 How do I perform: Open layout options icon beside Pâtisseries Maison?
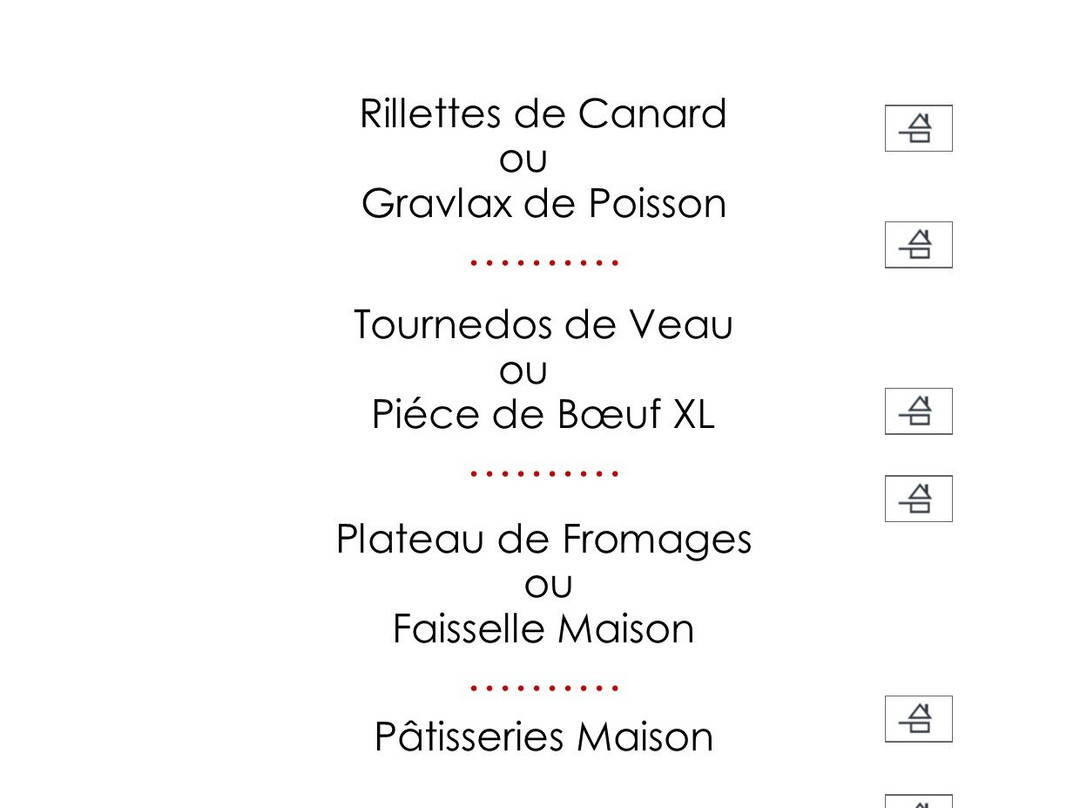click(918, 719)
